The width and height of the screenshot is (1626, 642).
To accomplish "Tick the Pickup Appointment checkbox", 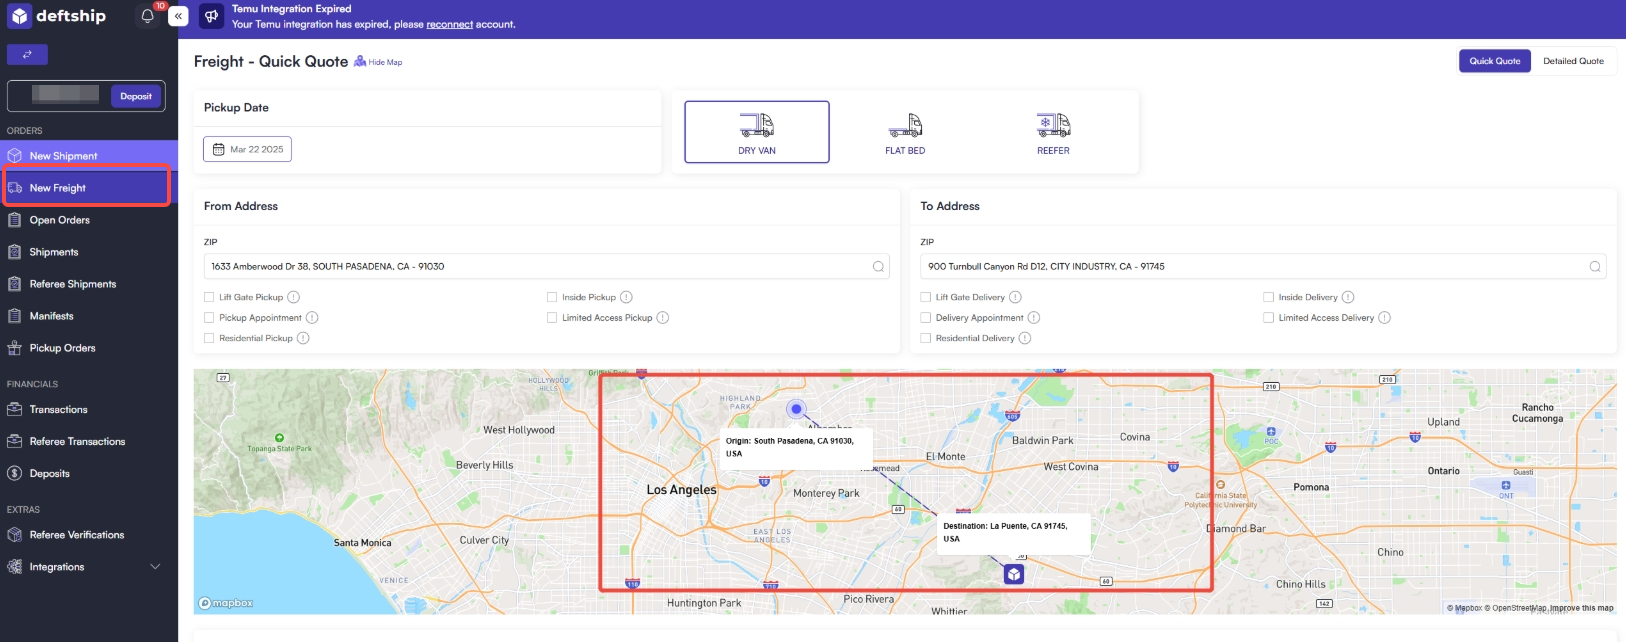I will [x=209, y=318].
